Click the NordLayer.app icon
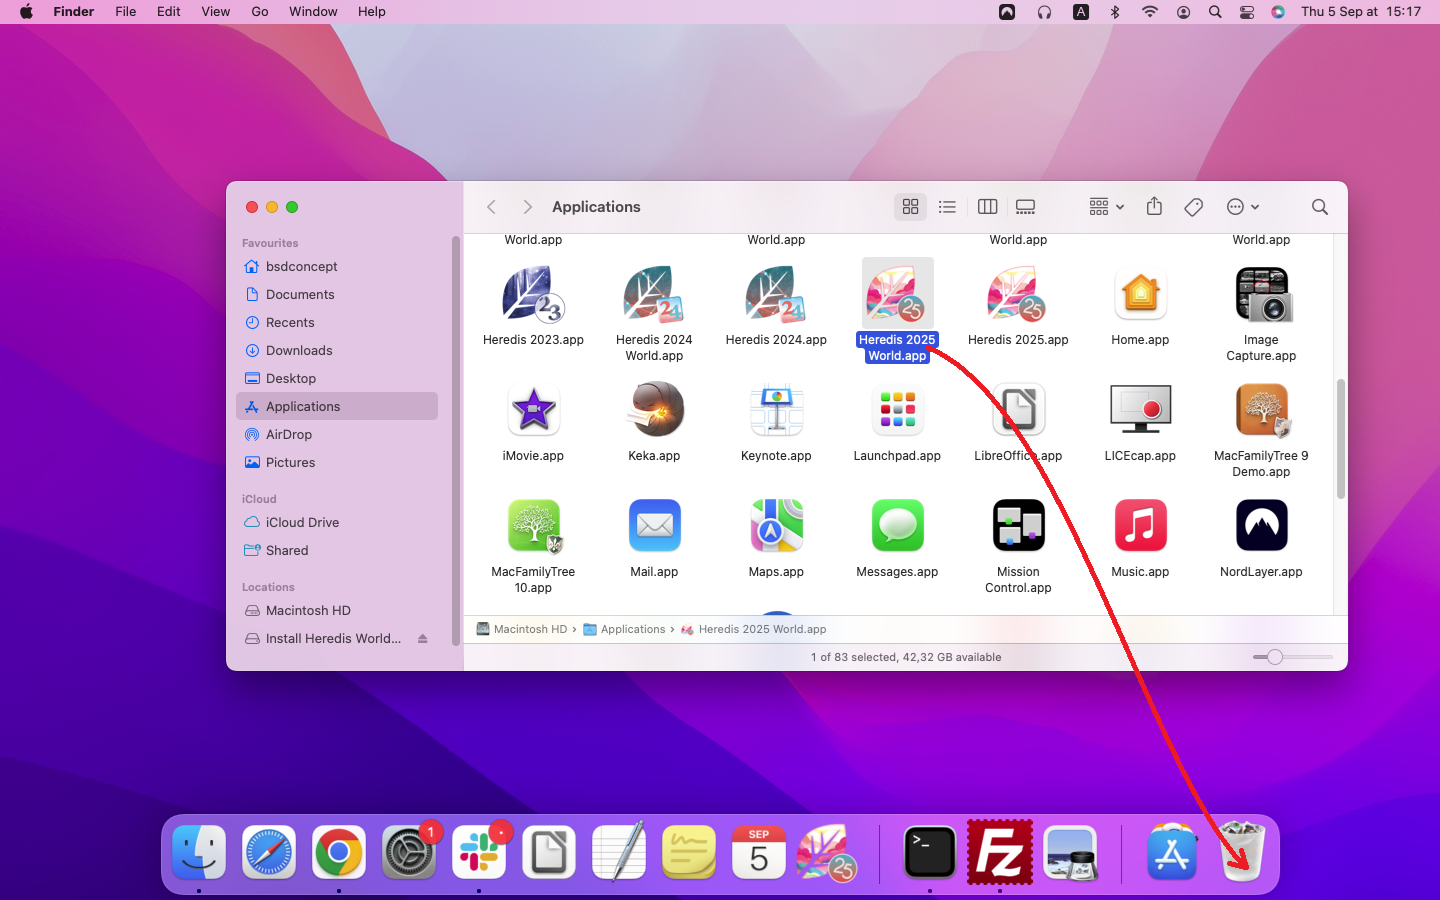 click(1261, 526)
